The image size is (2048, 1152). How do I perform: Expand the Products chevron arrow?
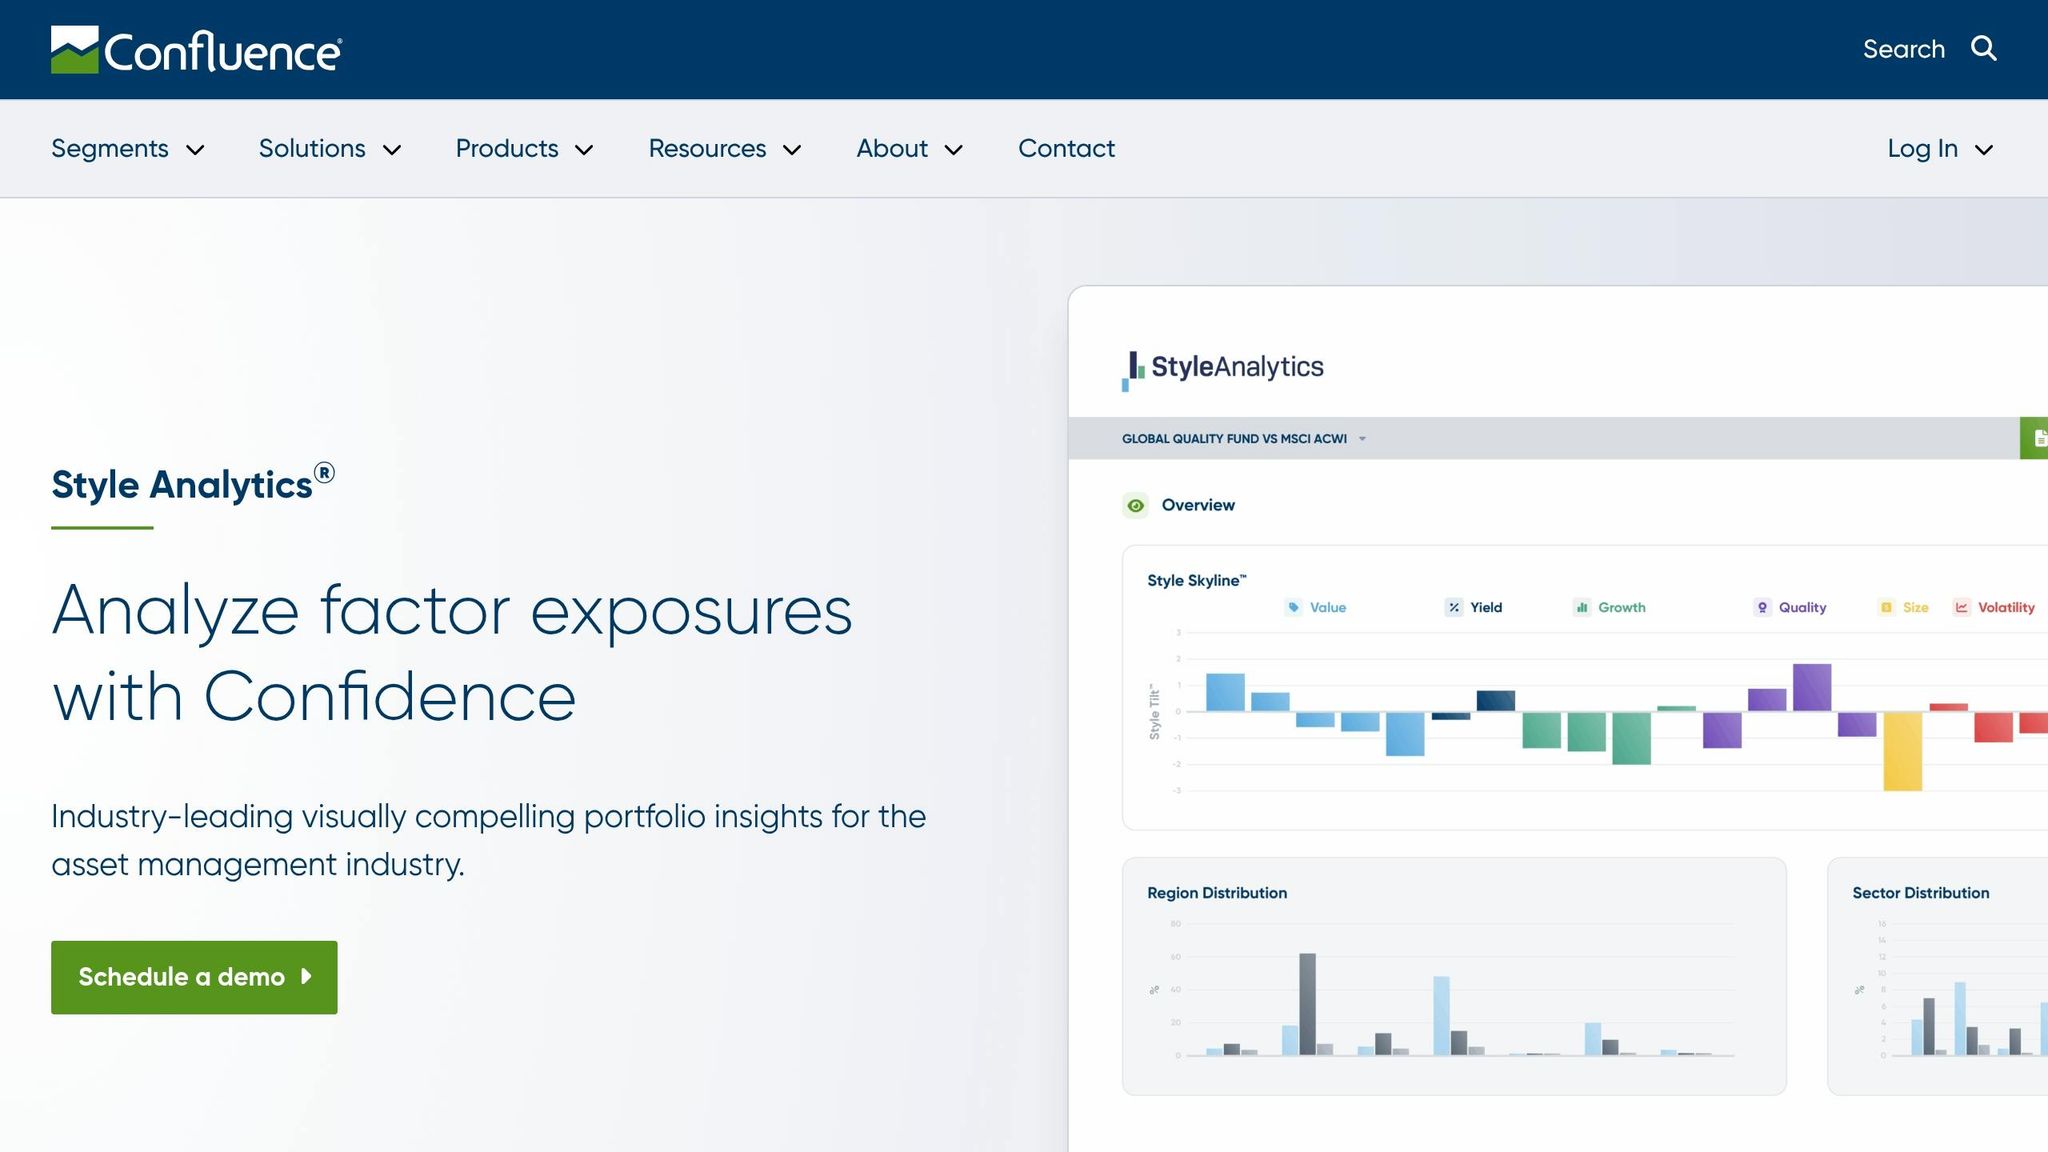tap(585, 150)
